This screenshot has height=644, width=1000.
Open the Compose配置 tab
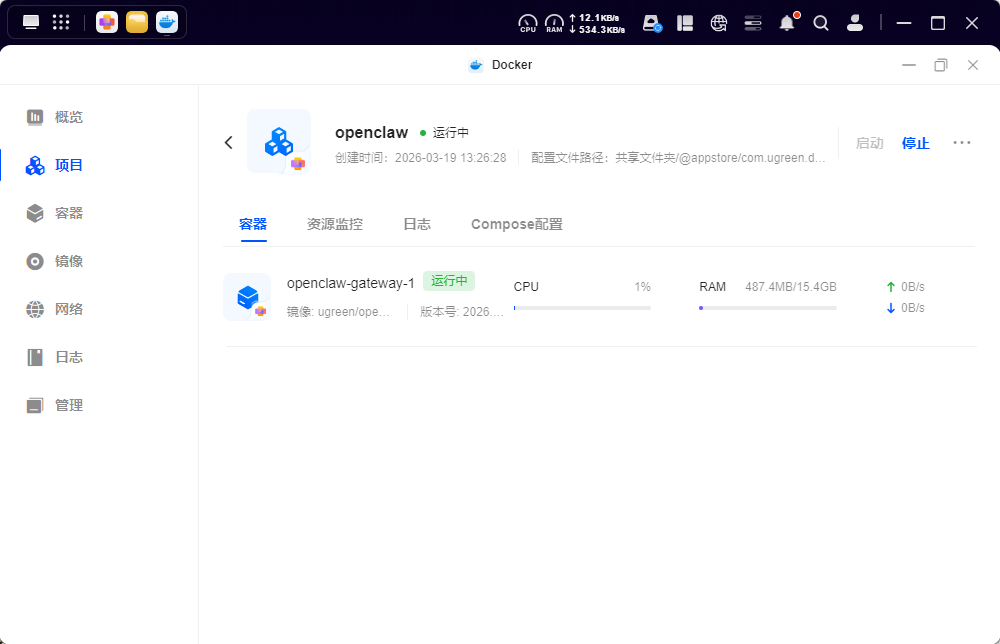[517, 224]
